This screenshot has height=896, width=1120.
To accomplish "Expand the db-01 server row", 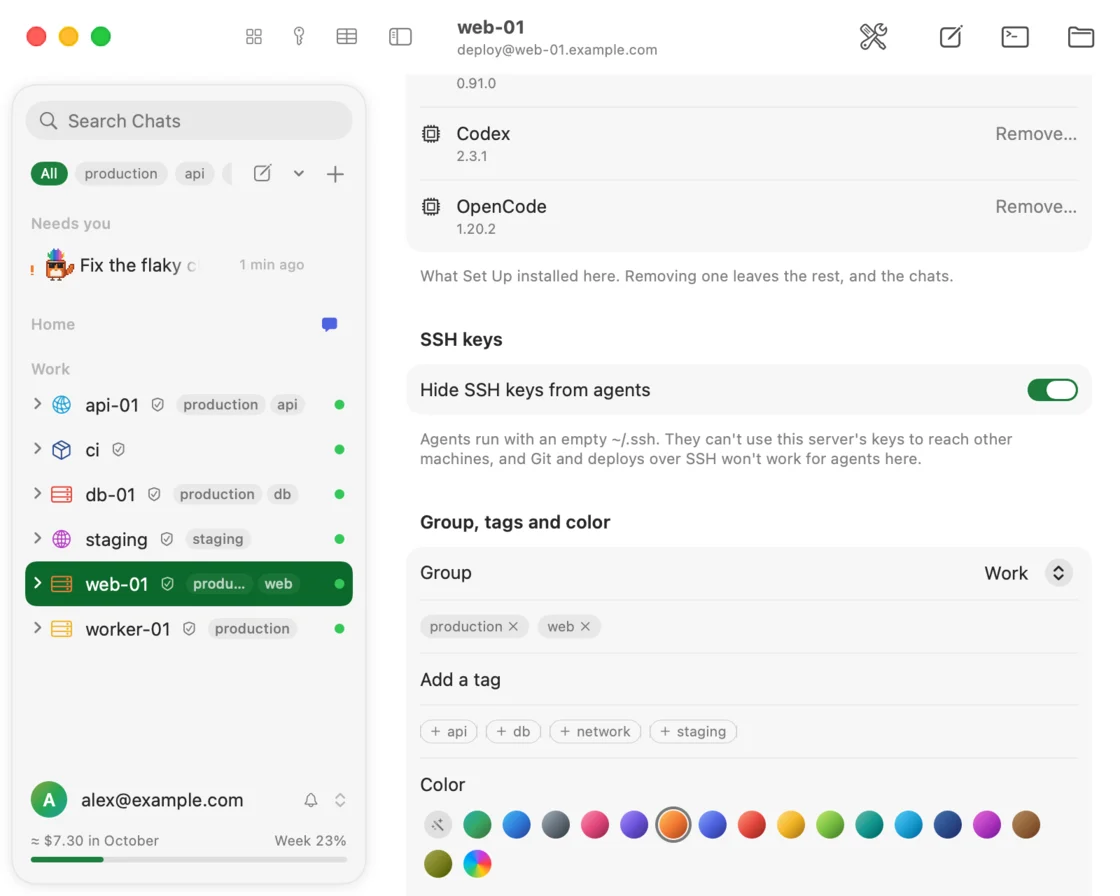I will click(x=37, y=494).
